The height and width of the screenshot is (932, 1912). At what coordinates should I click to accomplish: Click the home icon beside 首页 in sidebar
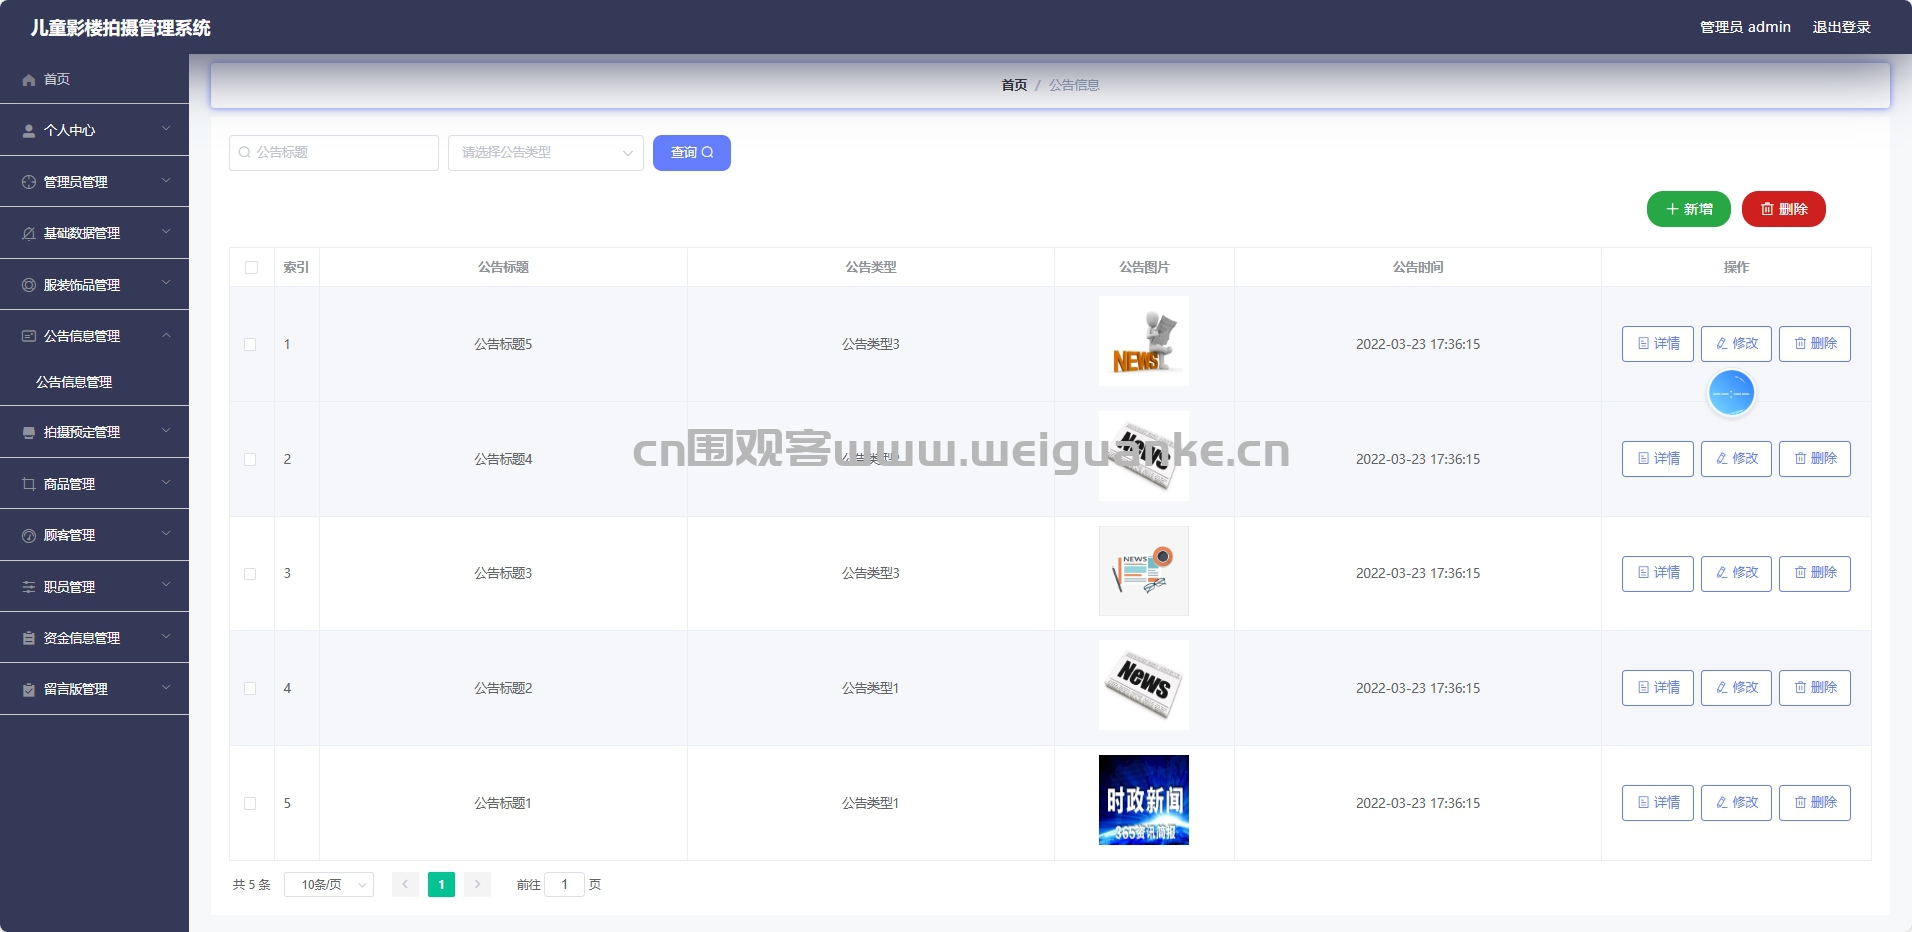pyautogui.click(x=29, y=80)
